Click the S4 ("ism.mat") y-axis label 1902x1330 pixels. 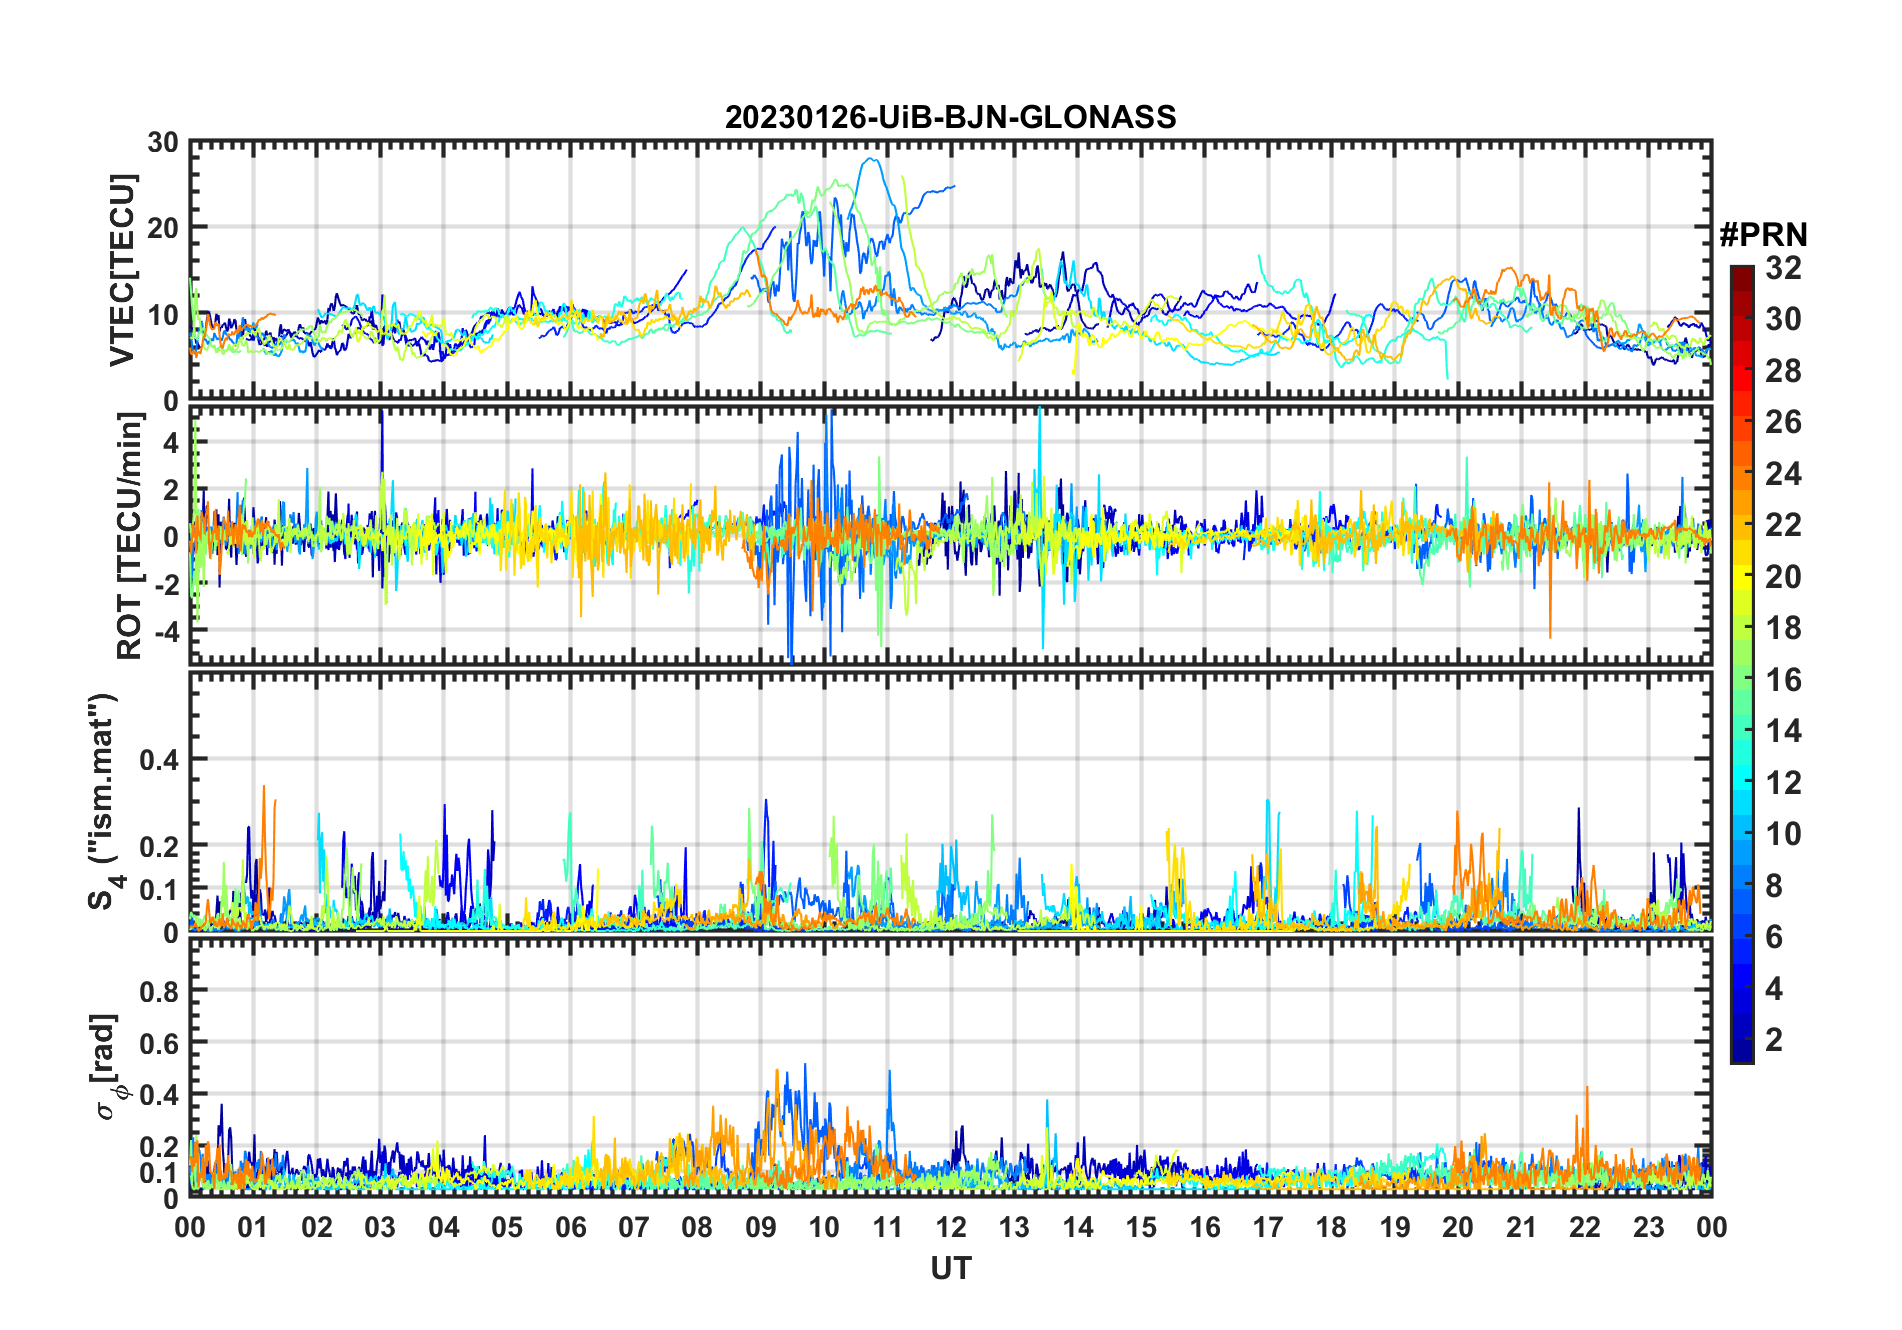pos(104,801)
